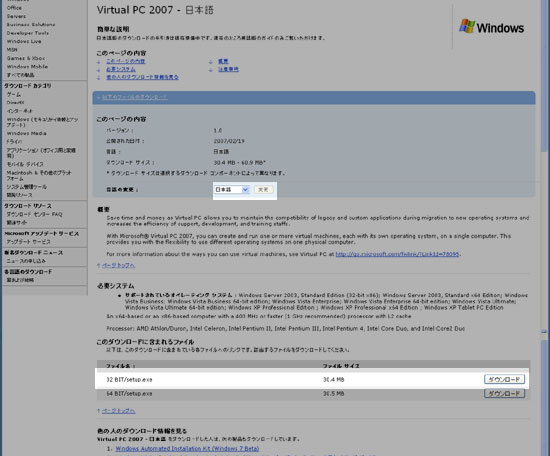Open Windows security updates category link
The width and height of the screenshot is (550, 456).
(42, 122)
